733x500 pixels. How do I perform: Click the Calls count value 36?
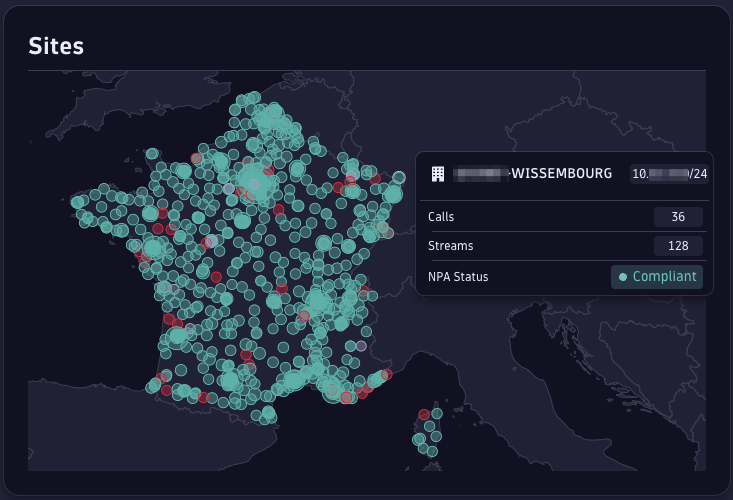click(678, 217)
